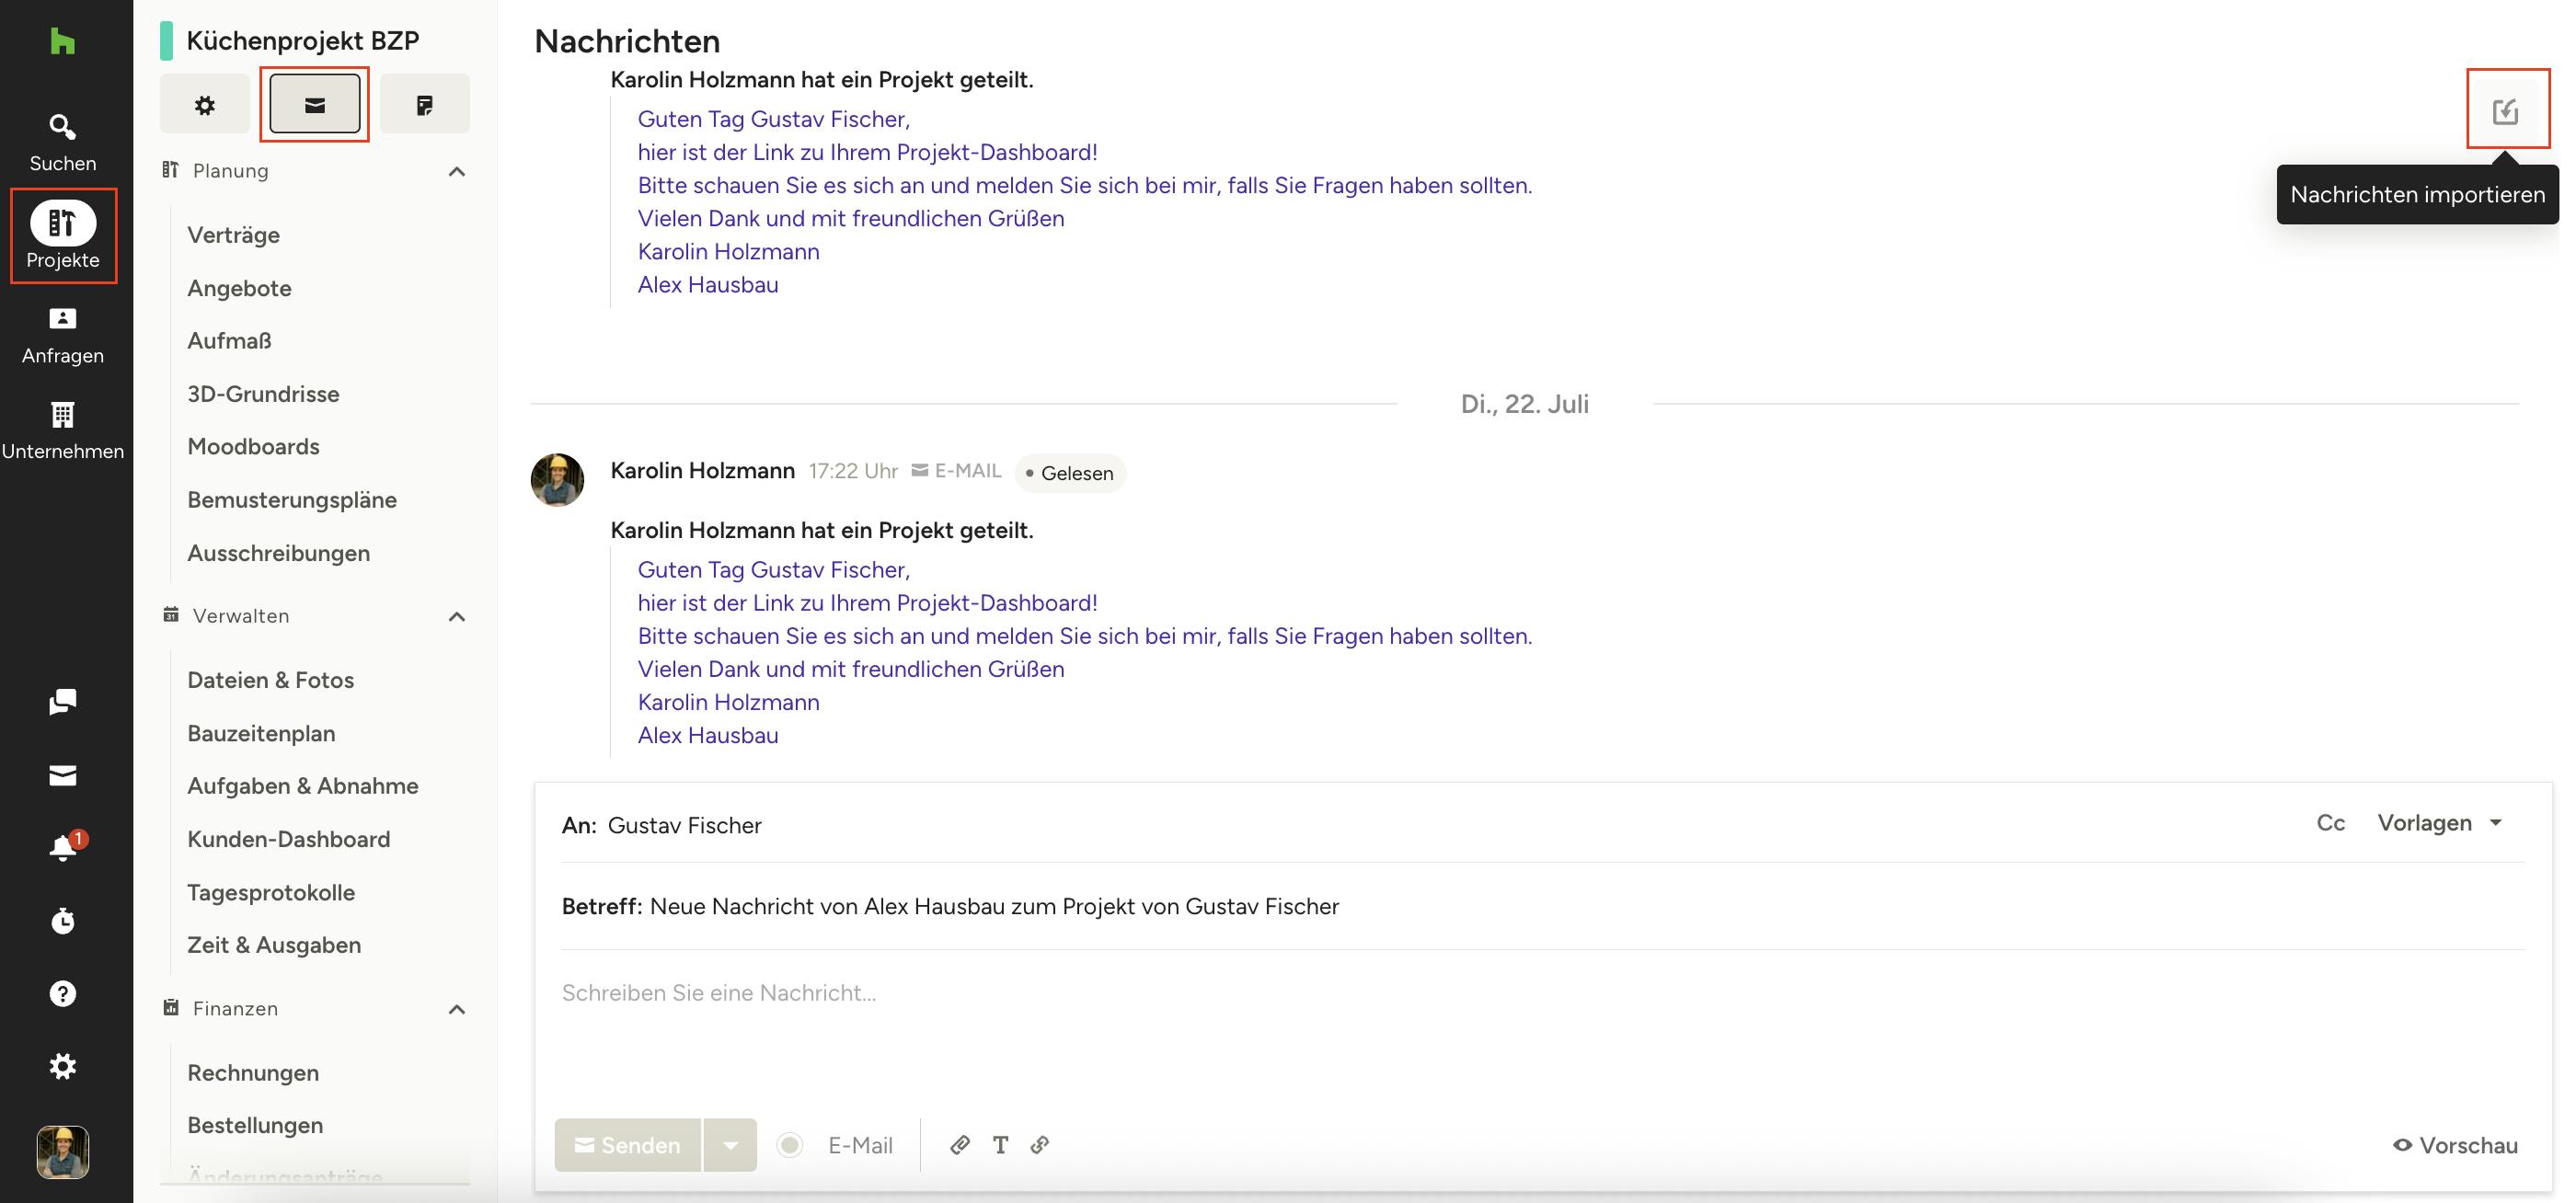Open the project notes icon tab
The width and height of the screenshot is (2576, 1203).
point(424,105)
